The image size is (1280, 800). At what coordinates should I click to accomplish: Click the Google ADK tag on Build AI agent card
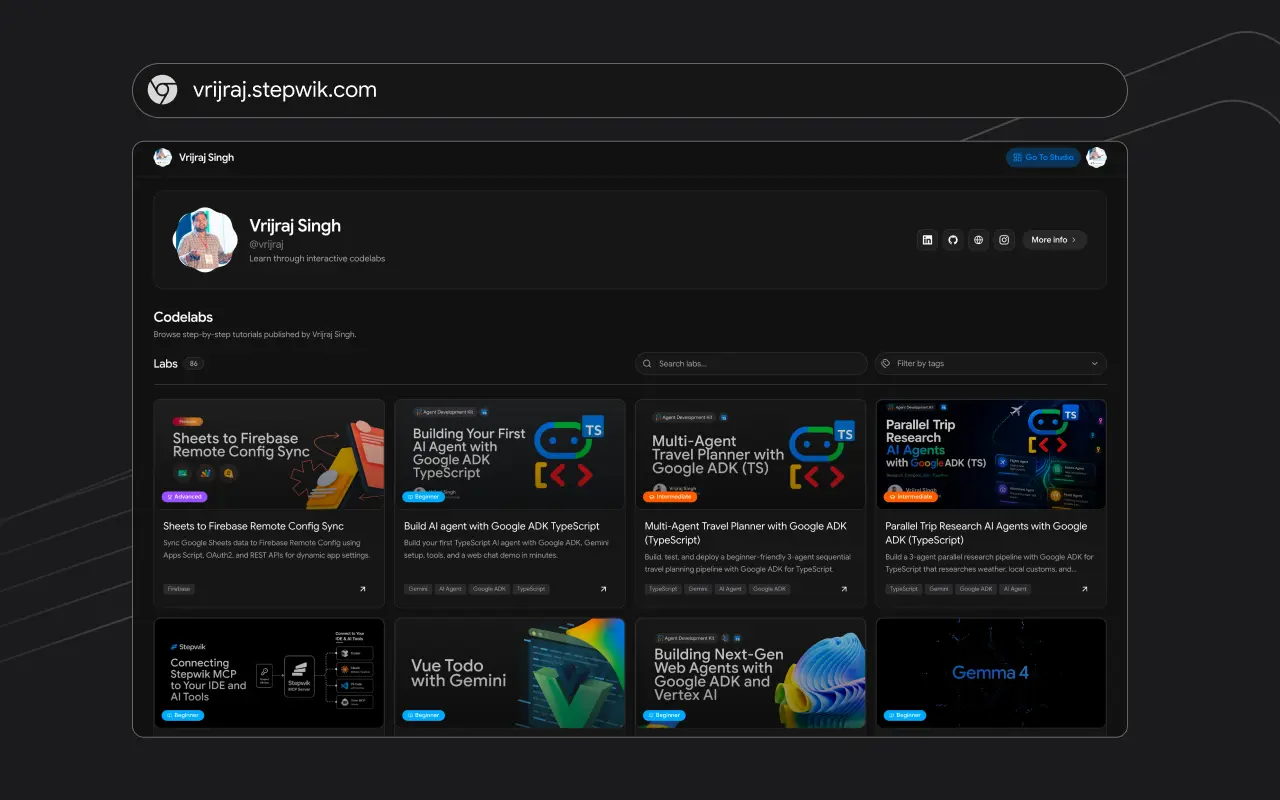490,589
